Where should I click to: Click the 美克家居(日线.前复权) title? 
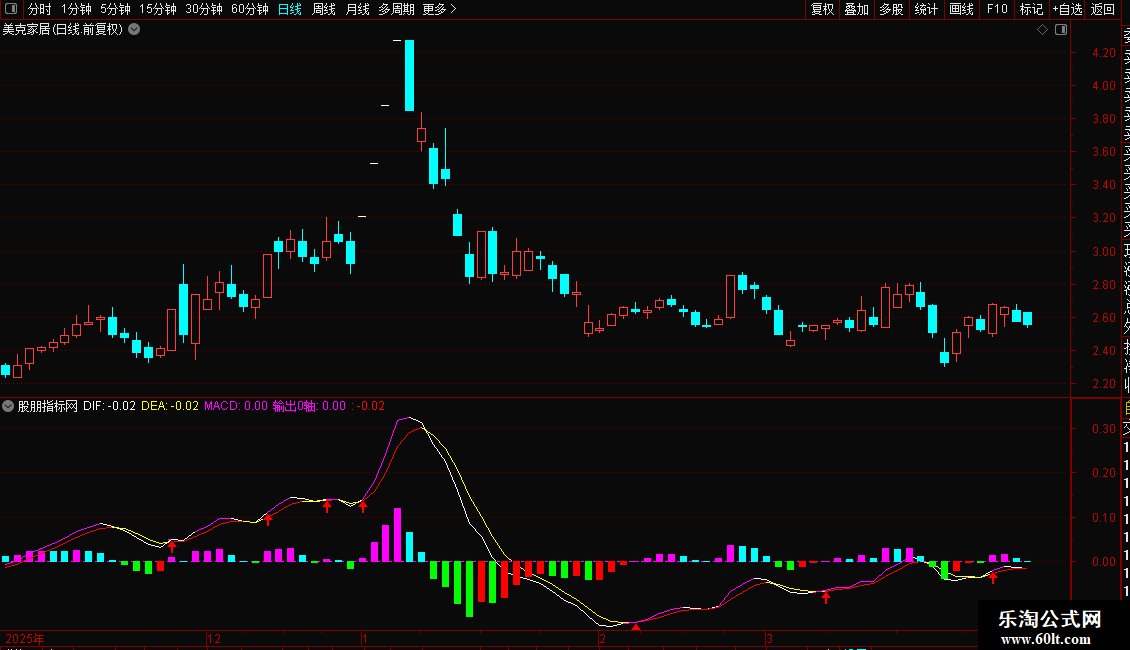click(x=63, y=29)
